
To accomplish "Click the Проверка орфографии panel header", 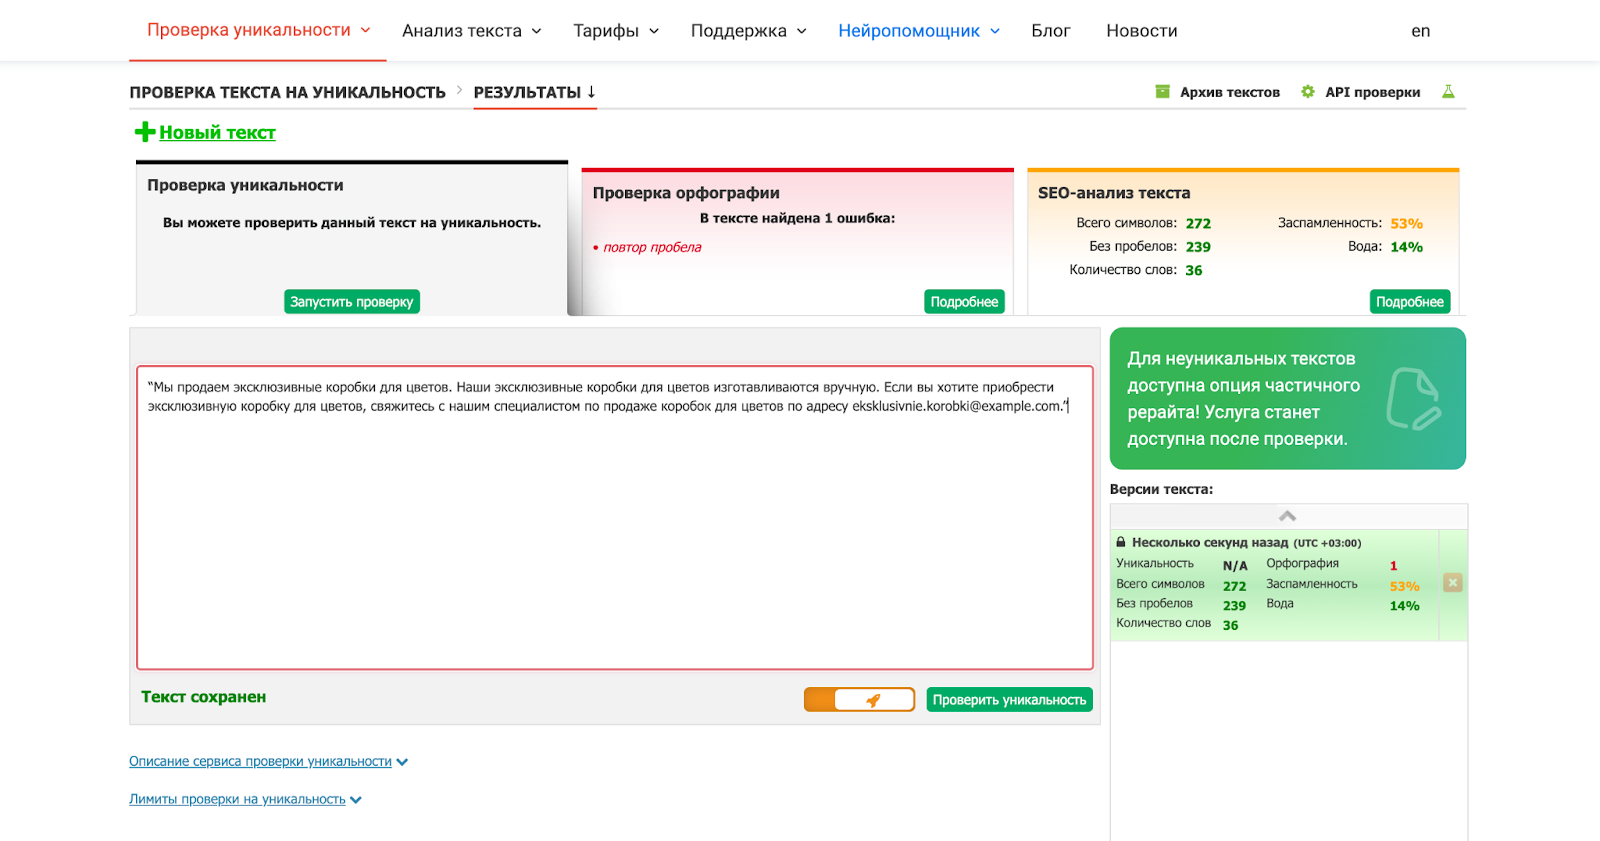I will click(x=685, y=193).
